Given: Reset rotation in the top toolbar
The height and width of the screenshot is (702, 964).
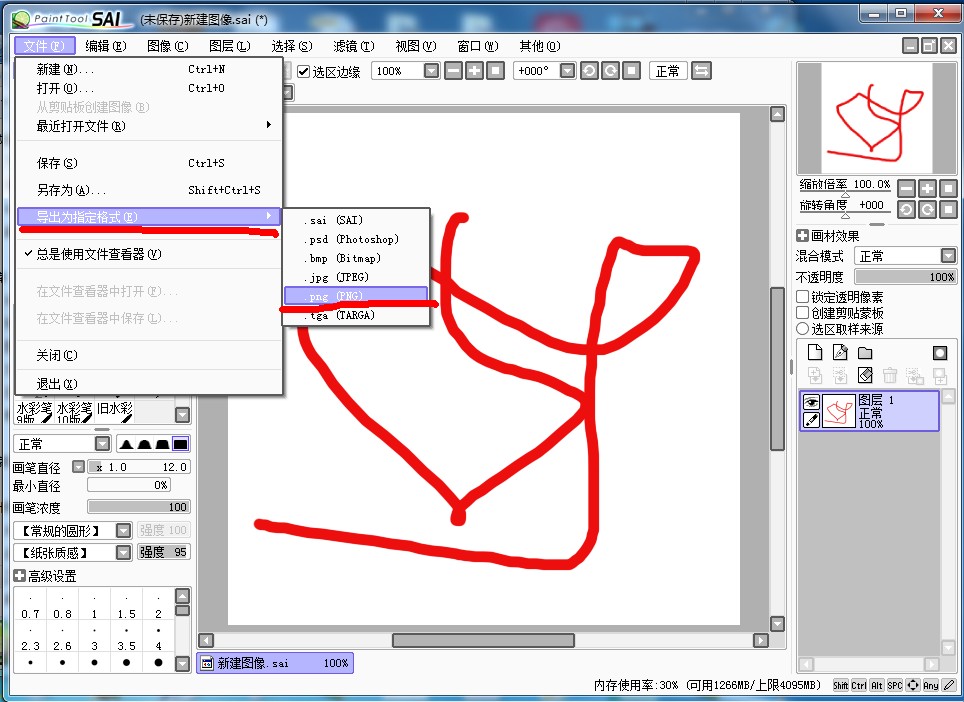Looking at the screenshot, I should (631, 71).
